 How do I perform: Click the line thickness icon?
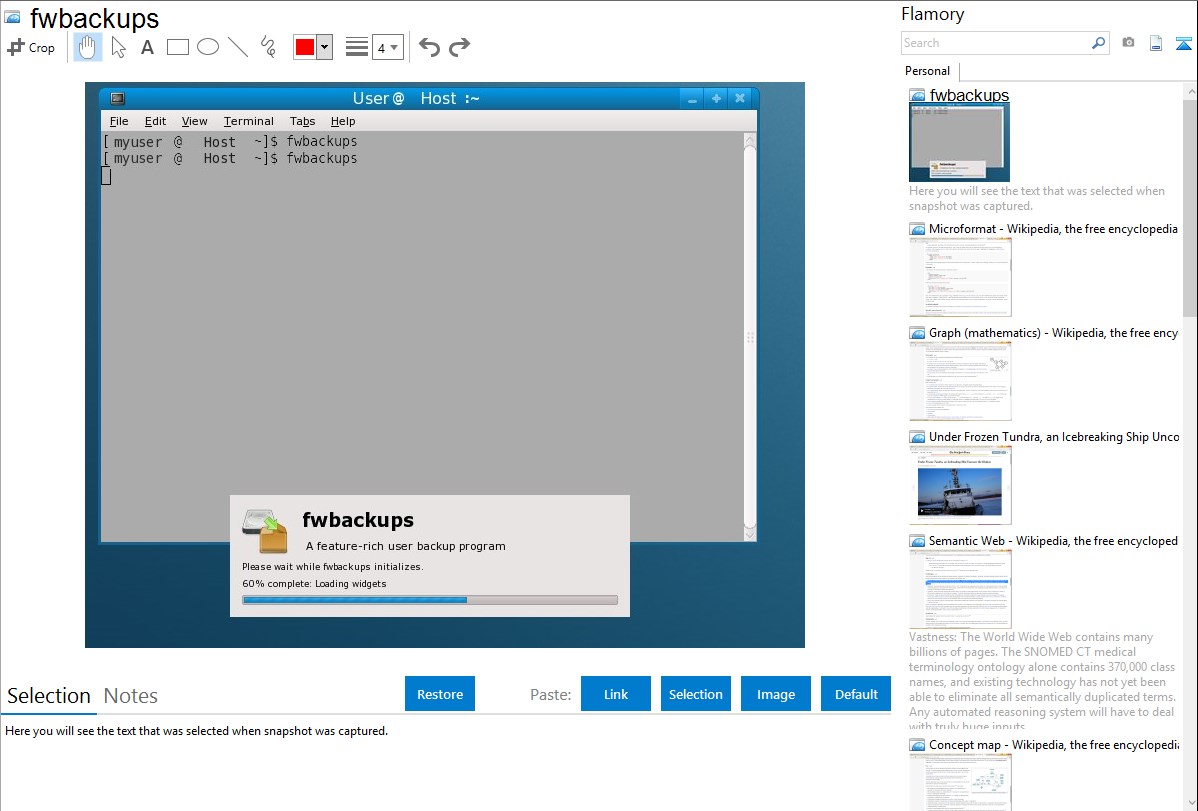click(356, 47)
